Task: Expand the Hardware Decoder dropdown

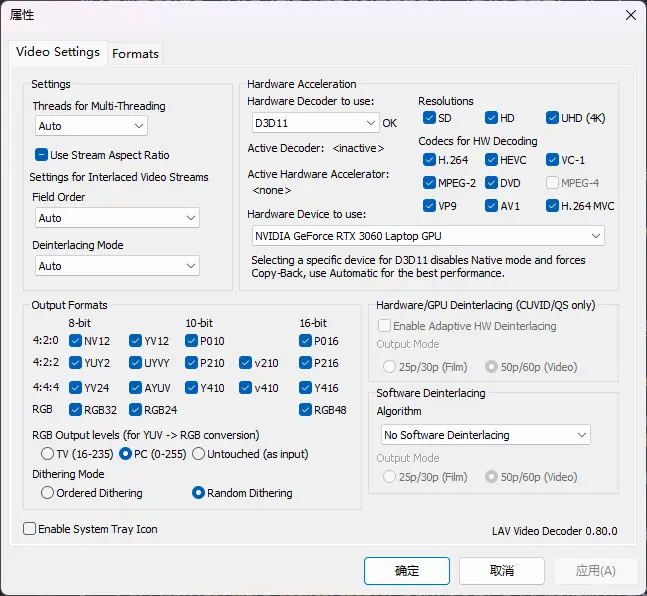Action: click(x=315, y=123)
